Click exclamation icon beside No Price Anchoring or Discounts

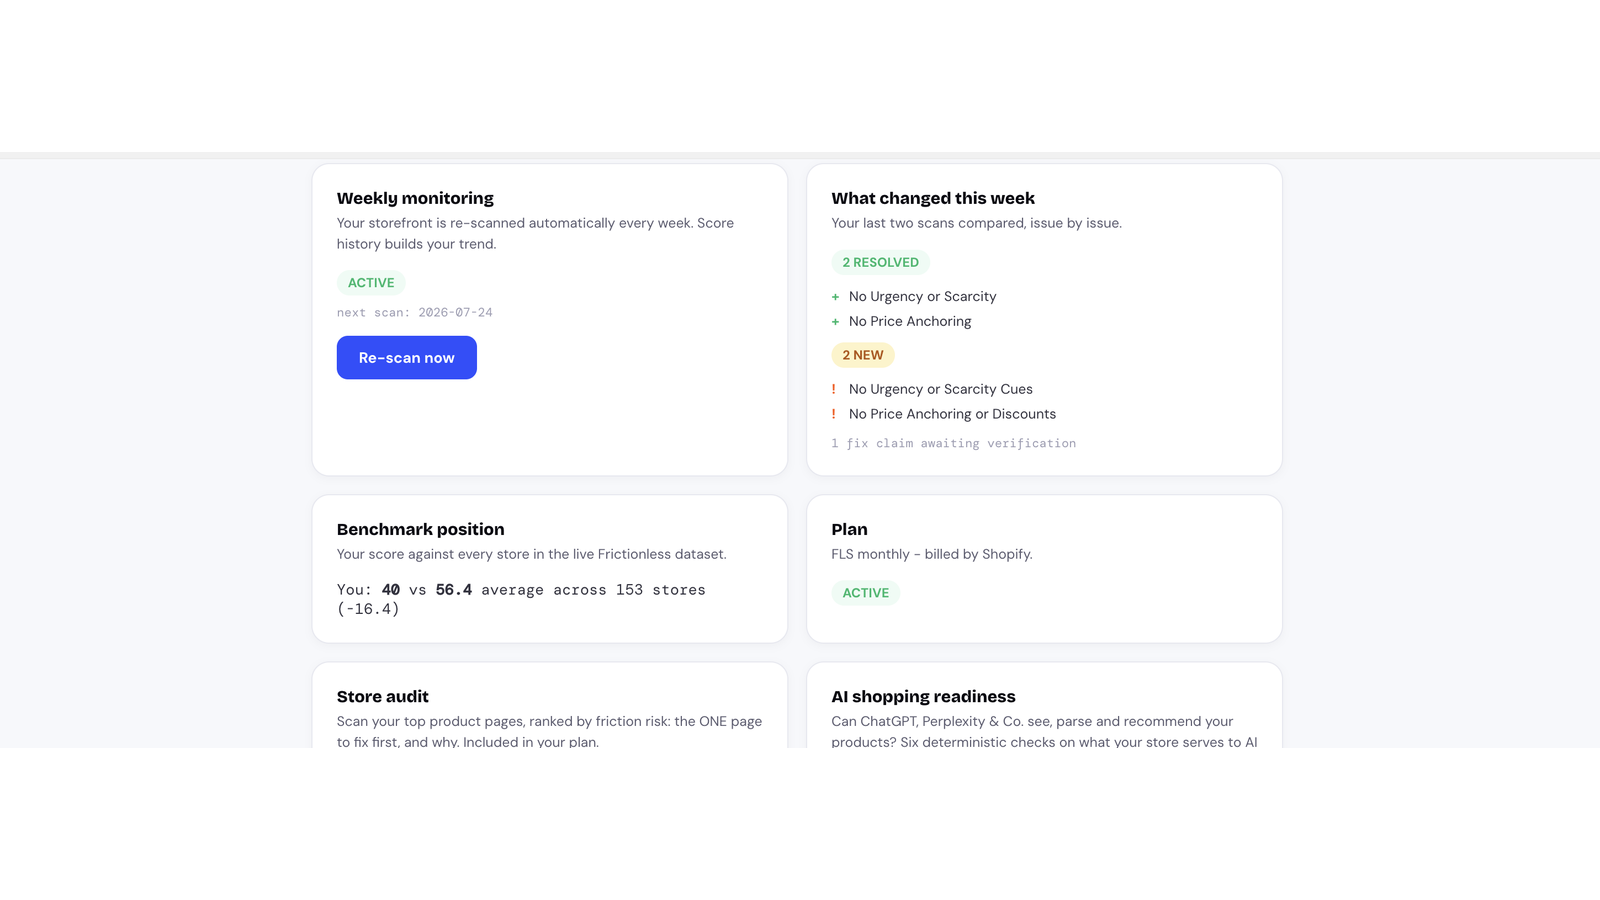(x=834, y=414)
